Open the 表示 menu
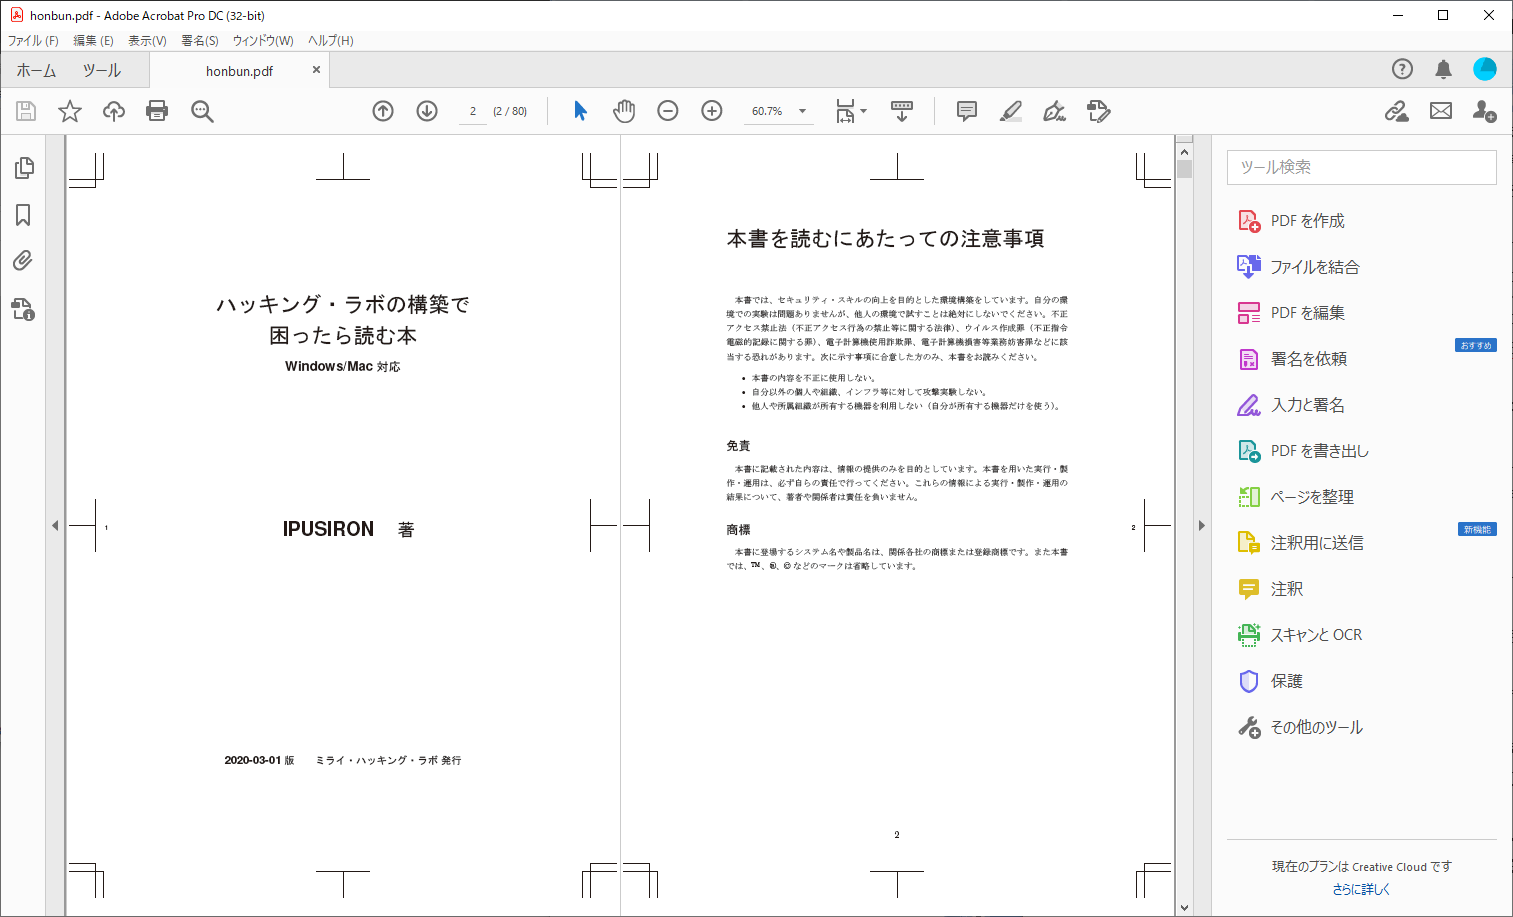The height and width of the screenshot is (917, 1513). click(x=147, y=41)
